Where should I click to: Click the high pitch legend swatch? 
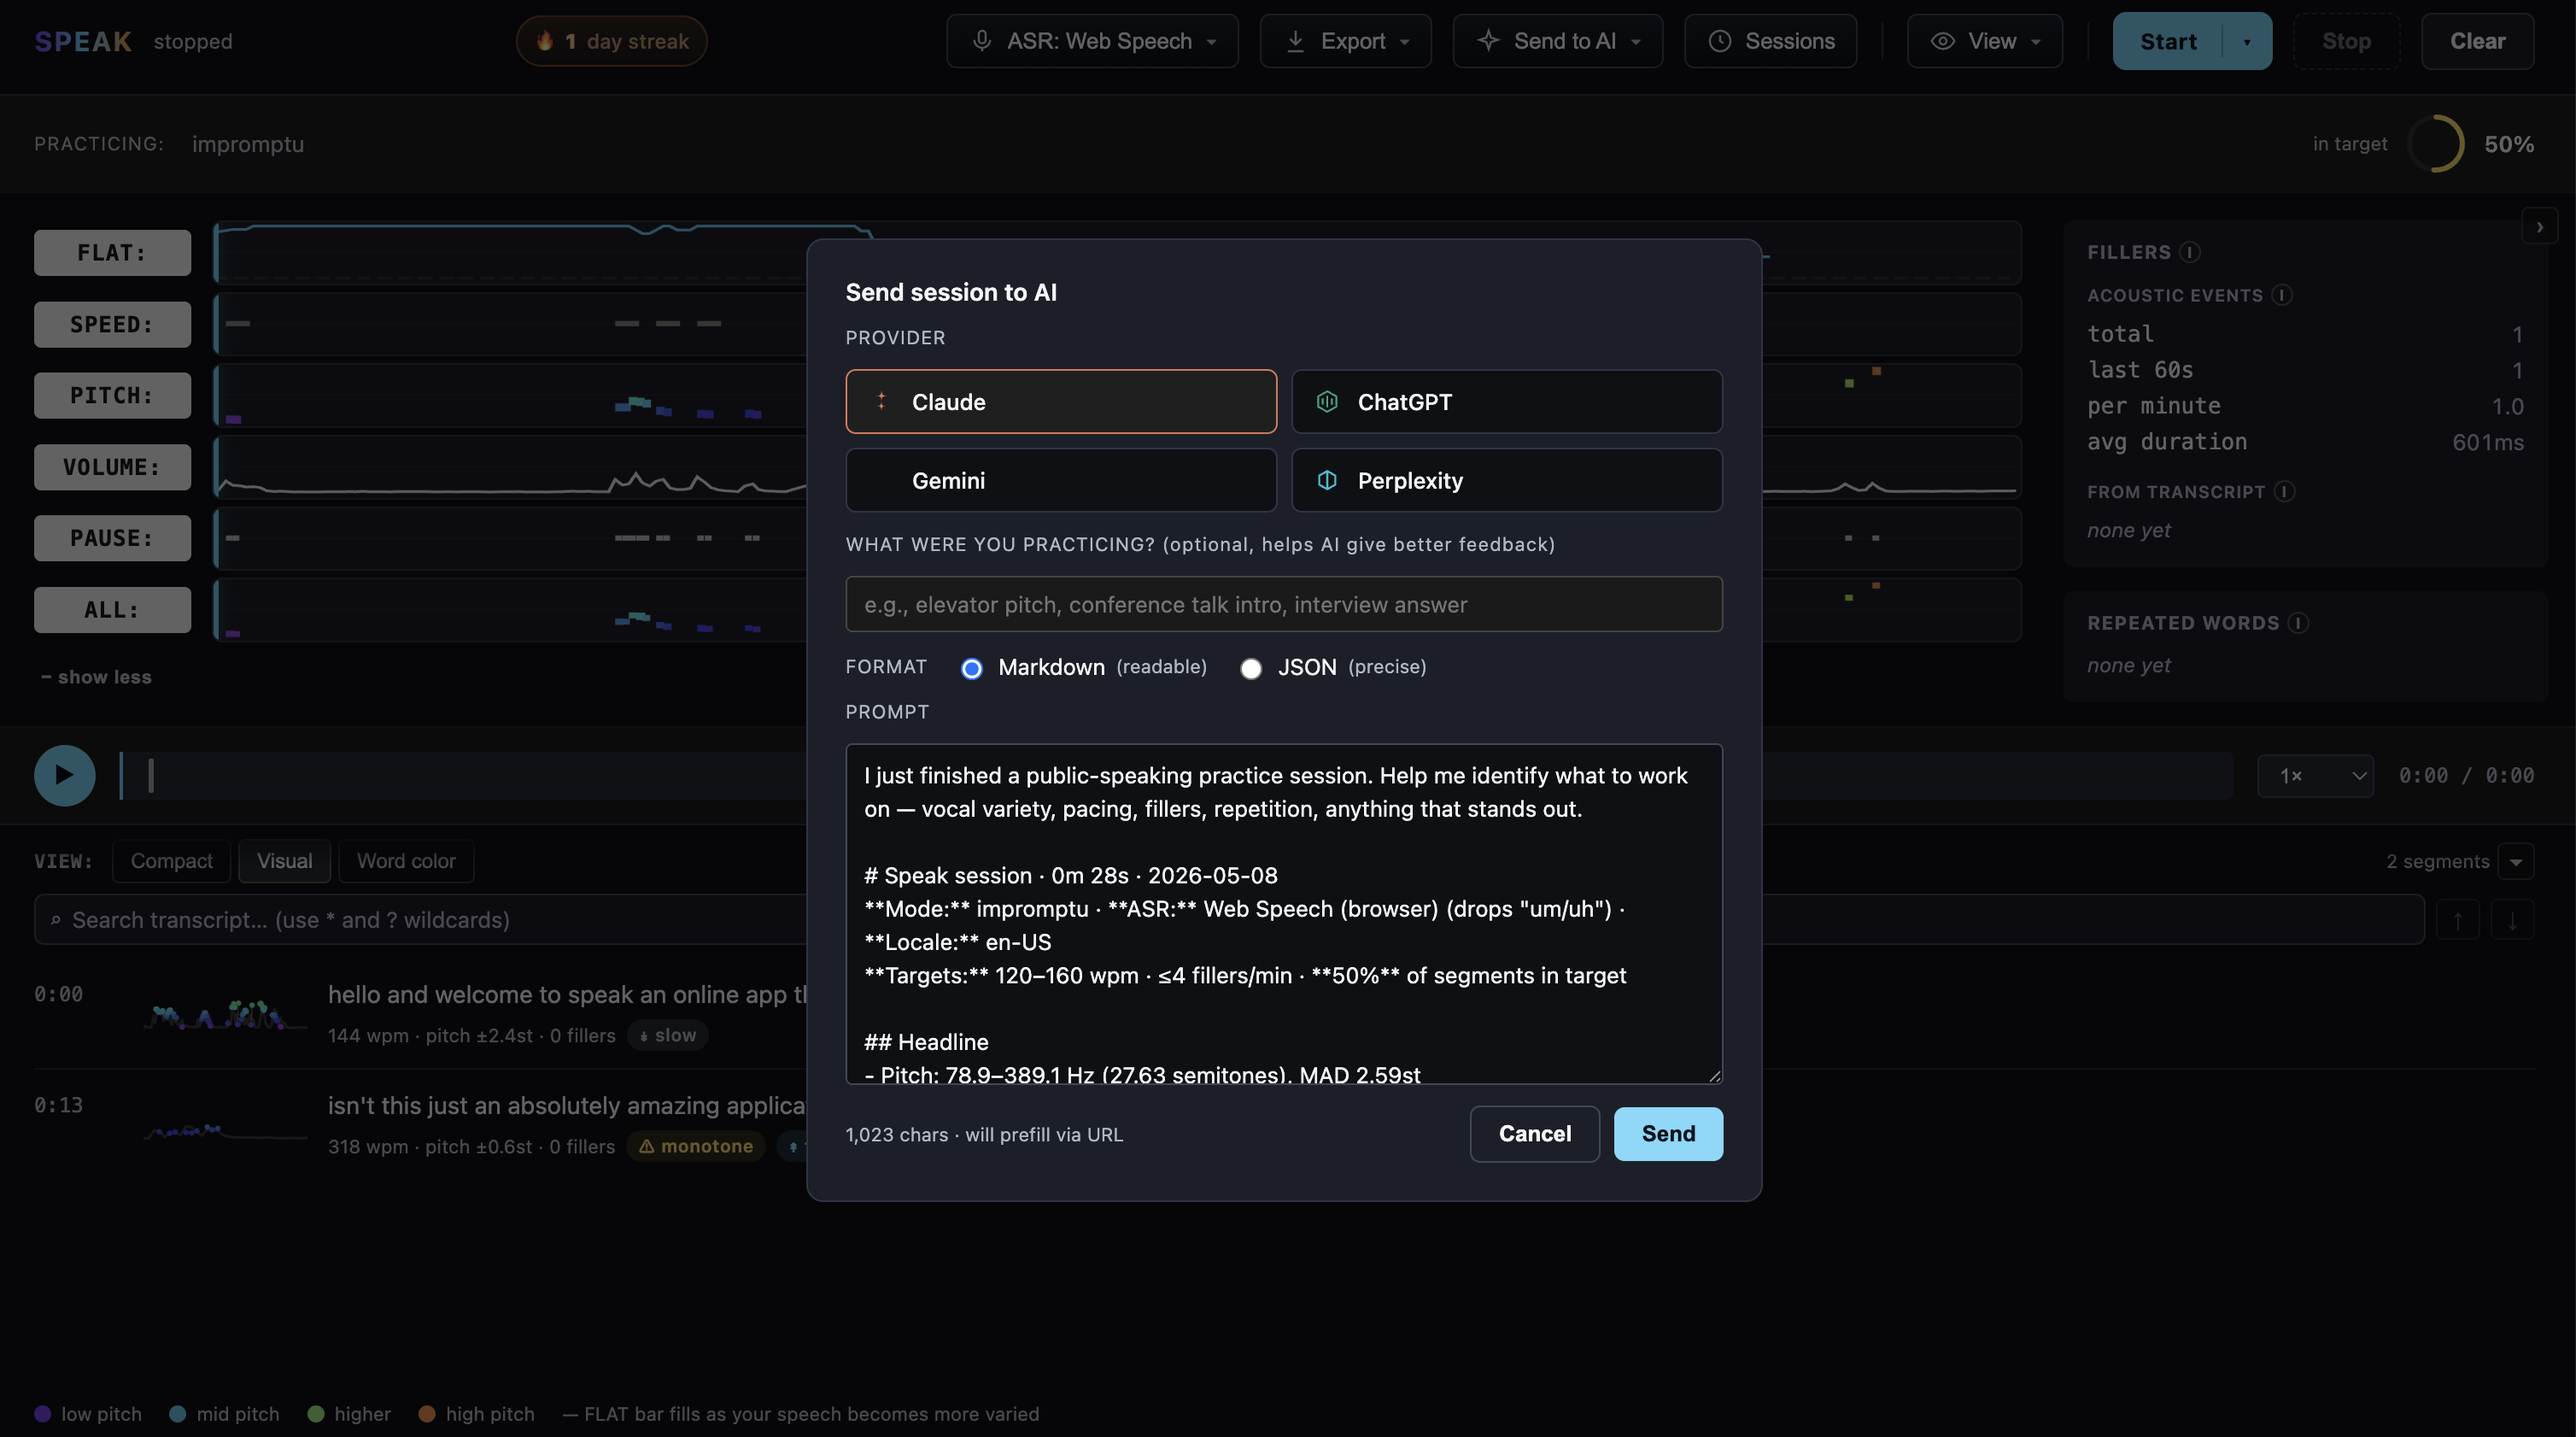coord(427,1413)
